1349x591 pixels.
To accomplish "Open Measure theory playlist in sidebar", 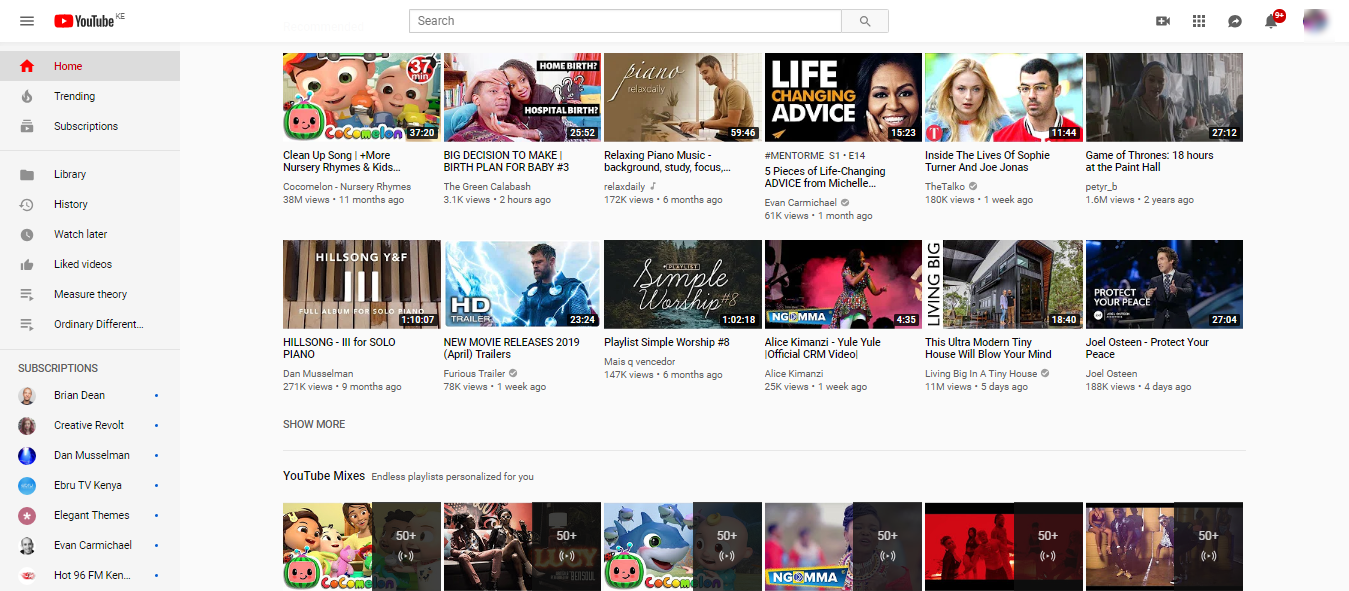I will point(90,294).
